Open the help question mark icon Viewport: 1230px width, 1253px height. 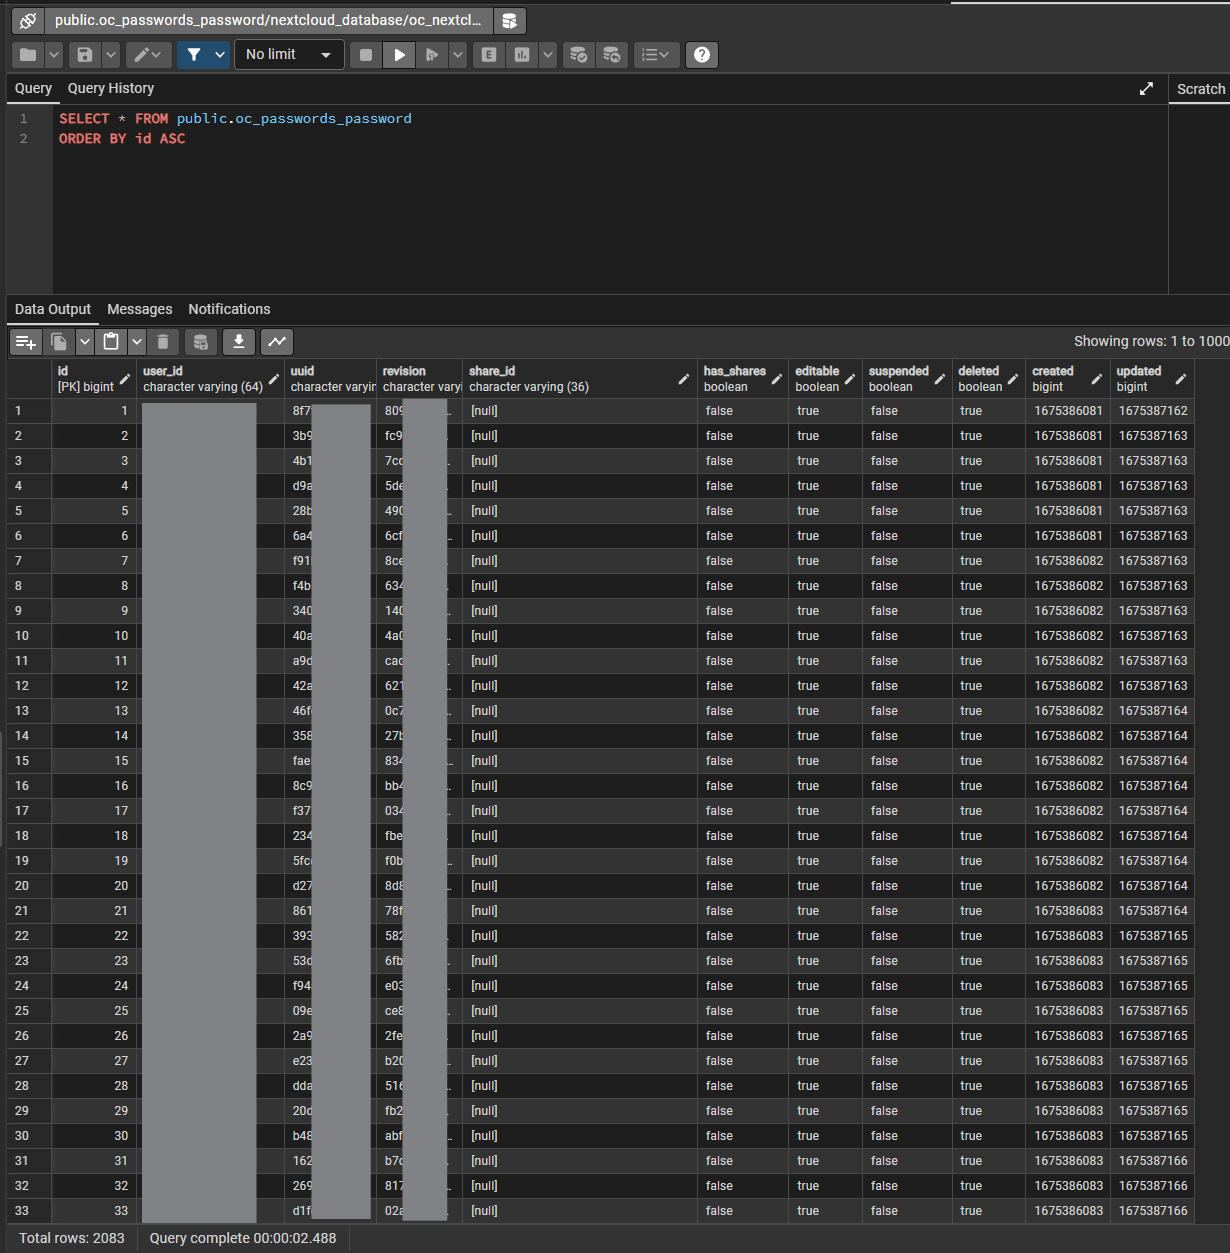coord(702,55)
